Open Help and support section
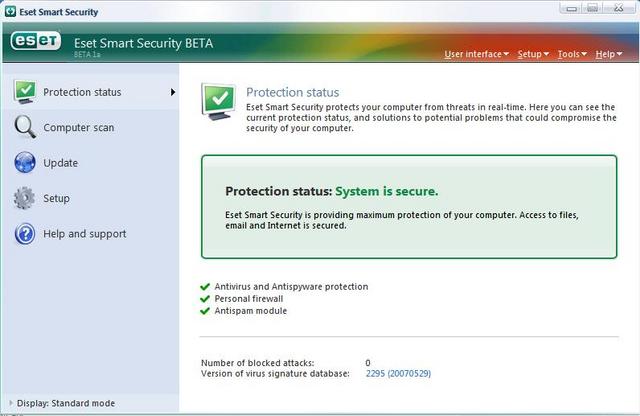The width and height of the screenshot is (640, 416). click(x=91, y=234)
